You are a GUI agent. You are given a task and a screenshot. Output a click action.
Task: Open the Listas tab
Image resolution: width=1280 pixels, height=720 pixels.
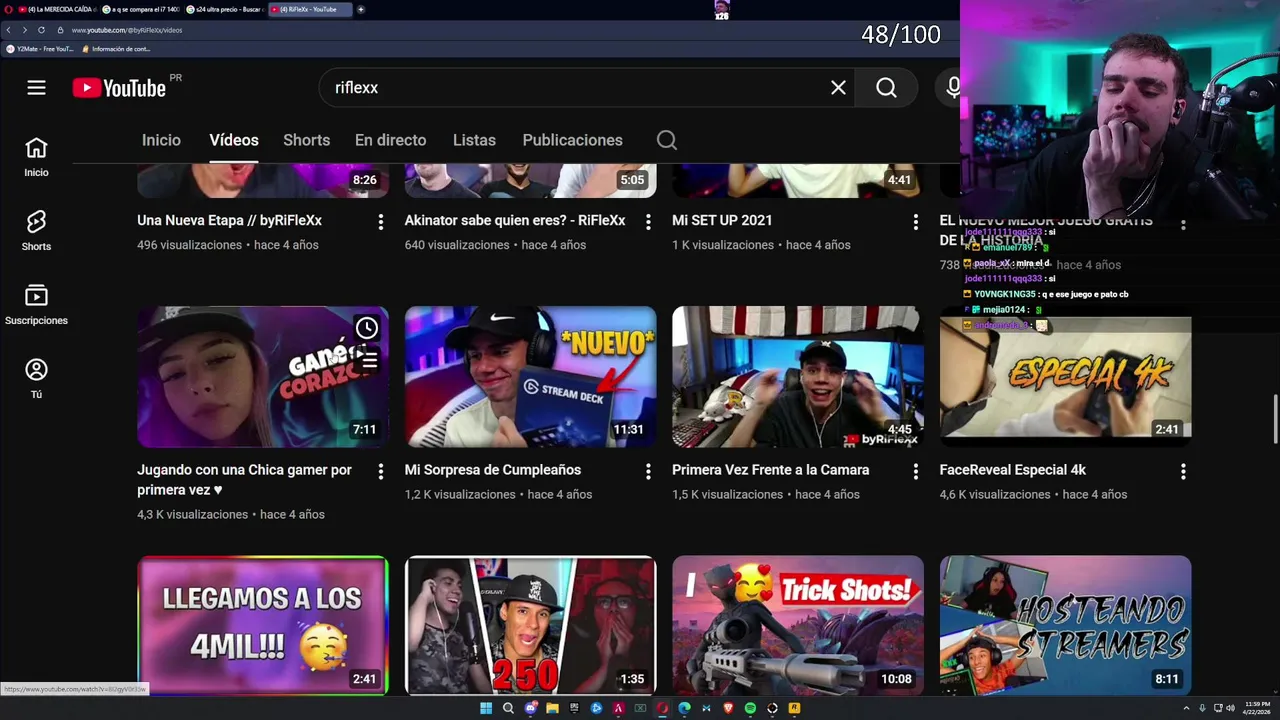click(474, 140)
